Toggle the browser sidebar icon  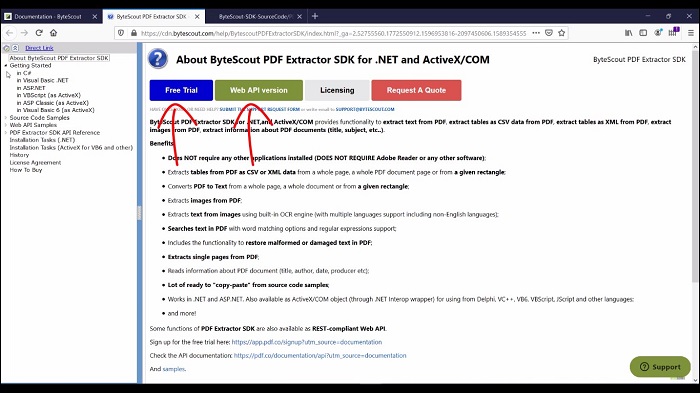pos(643,33)
